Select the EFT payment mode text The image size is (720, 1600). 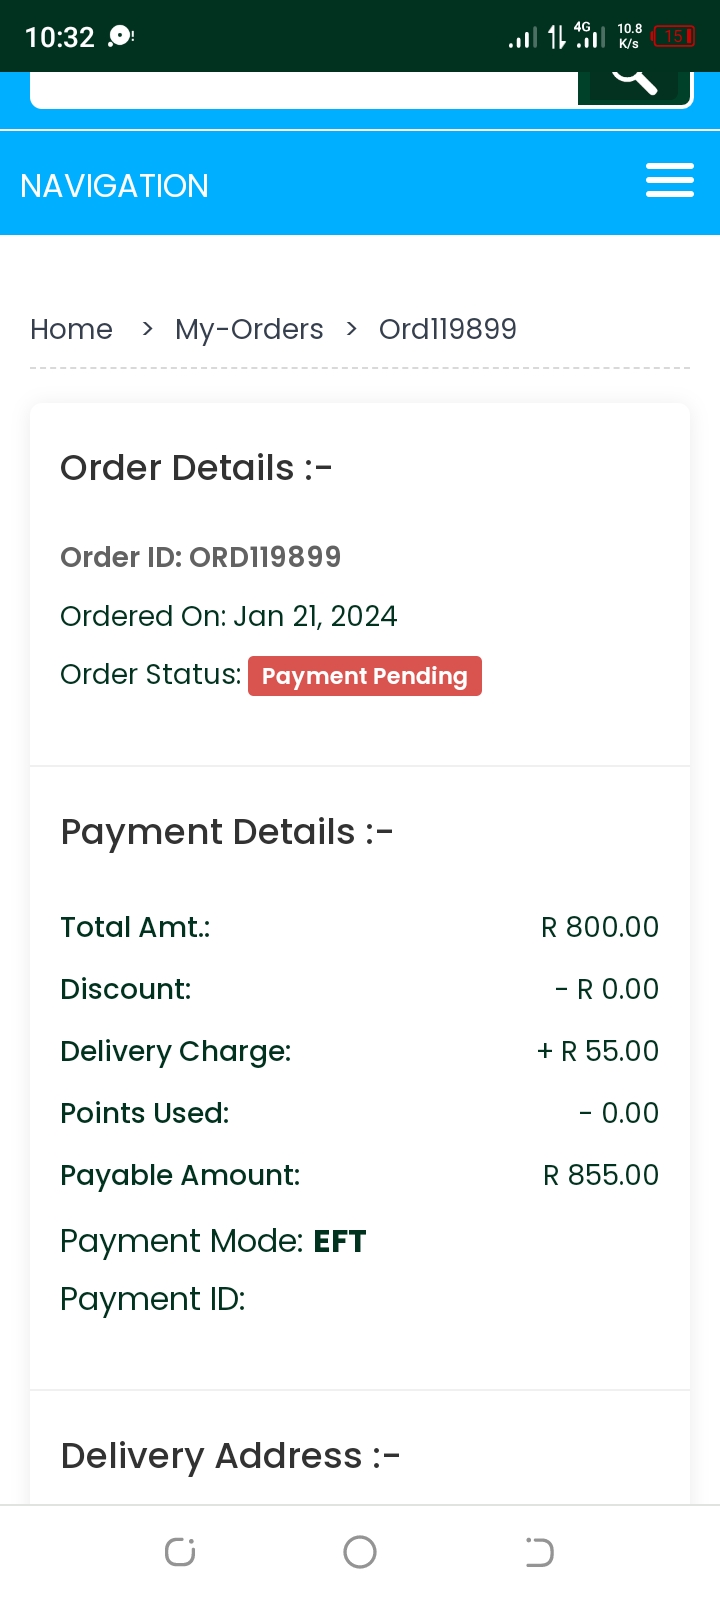pyautogui.click(x=340, y=1241)
